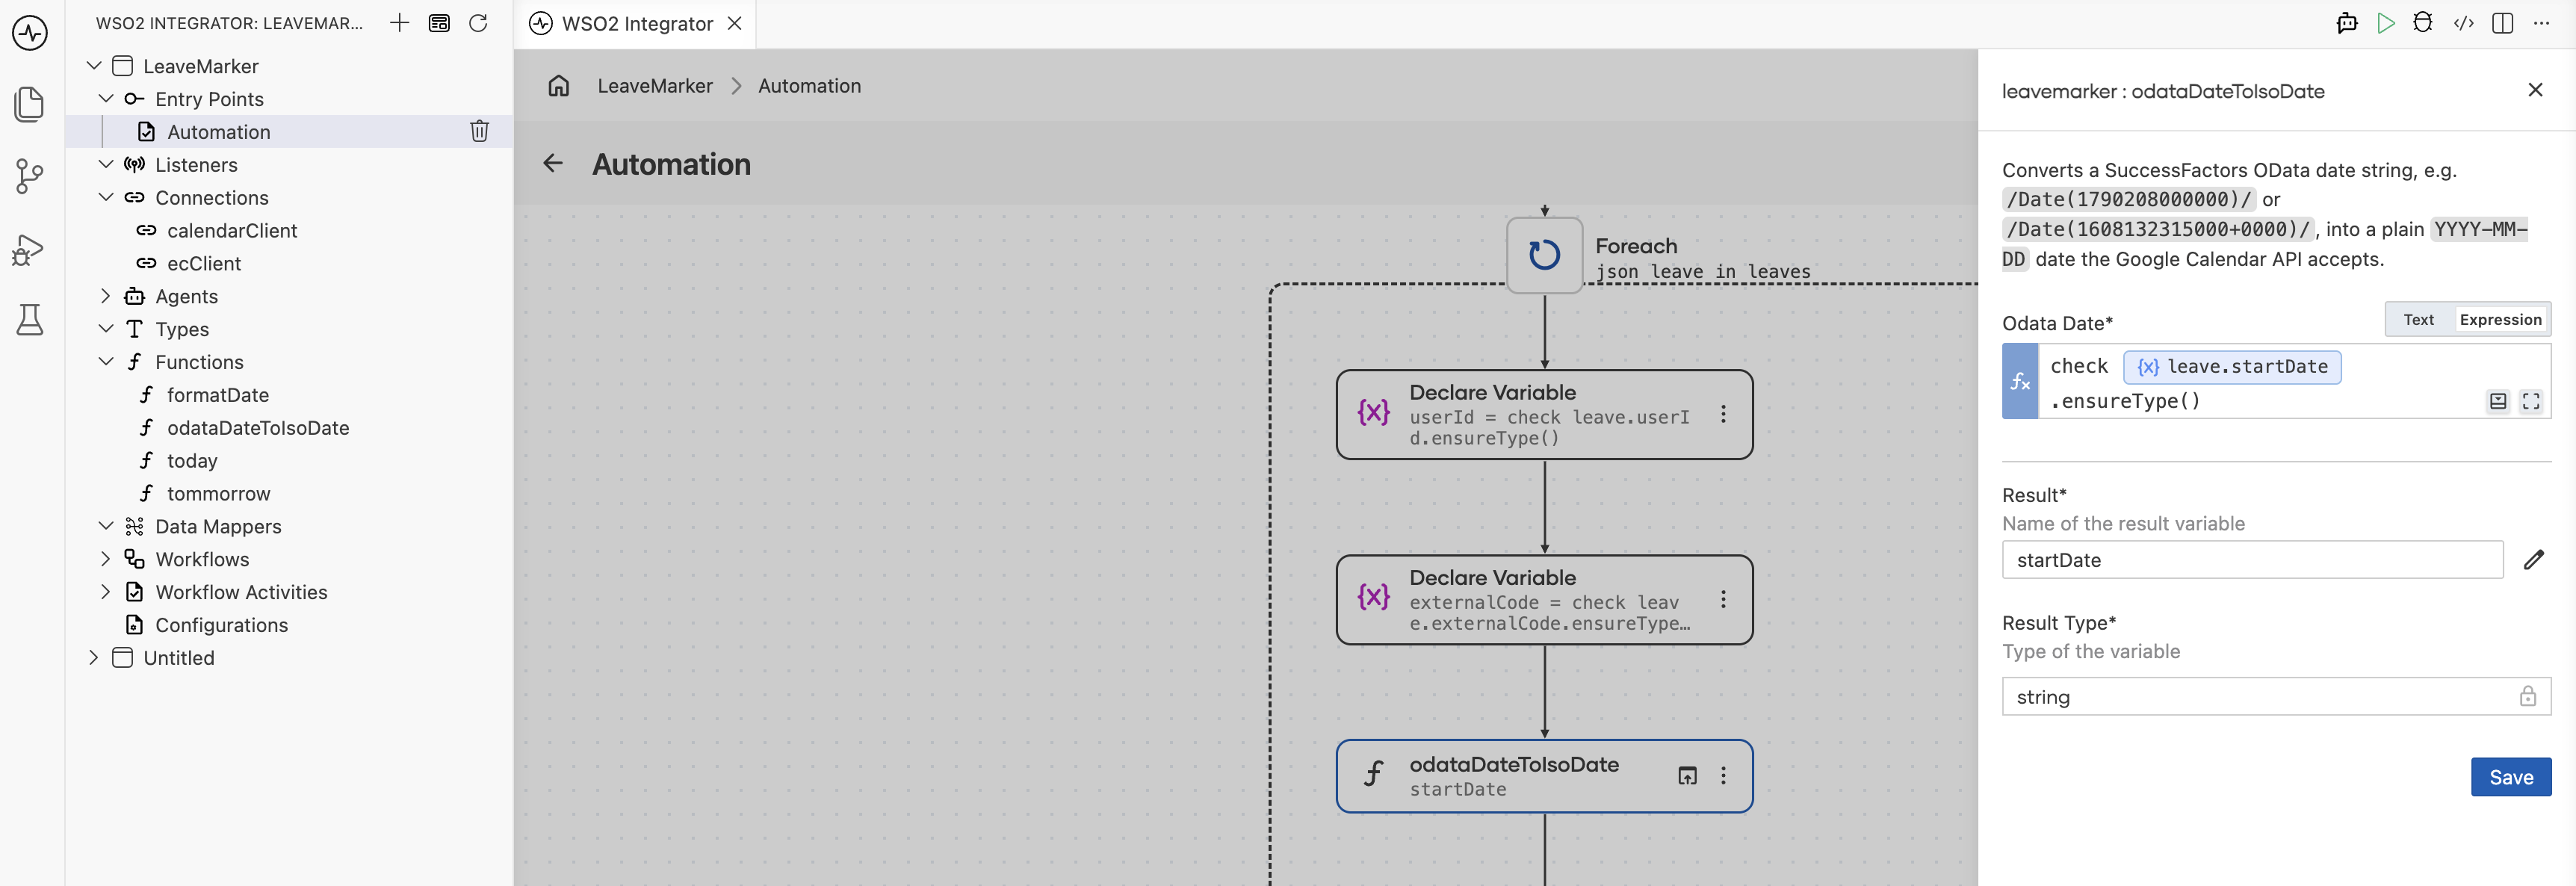
Task: Click the Debug bug icon in top toolbar
Action: [2423, 23]
